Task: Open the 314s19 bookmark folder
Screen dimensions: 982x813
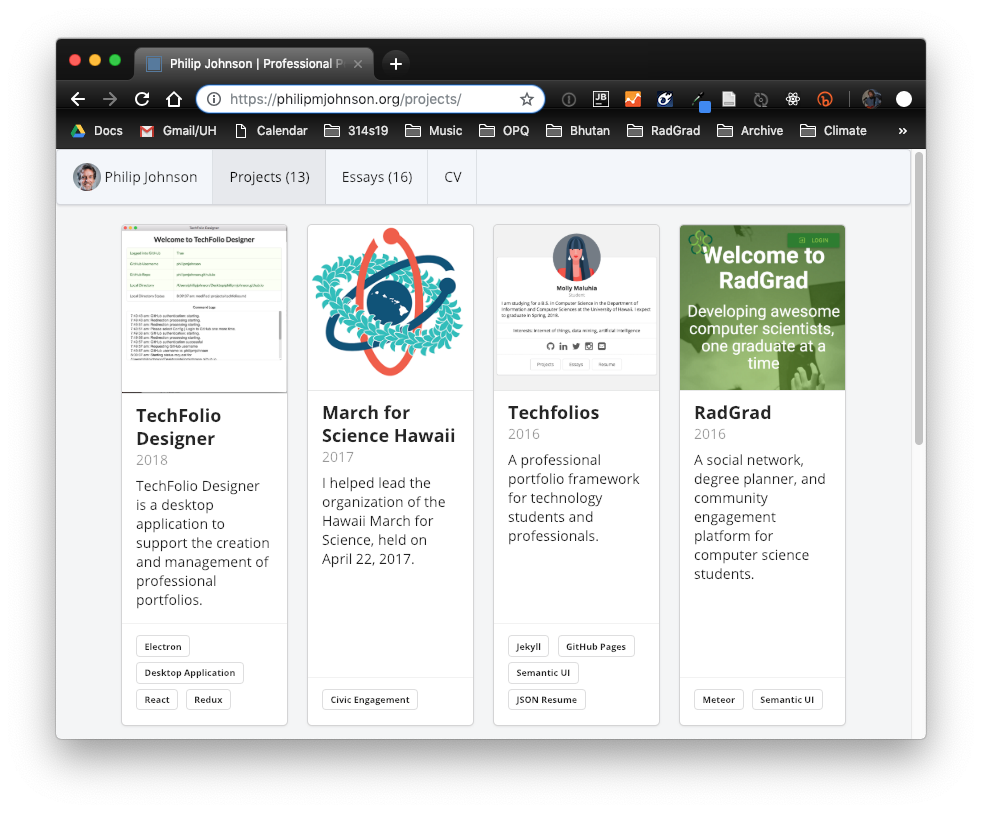Action: pyautogui.click(x=356, y=131)
